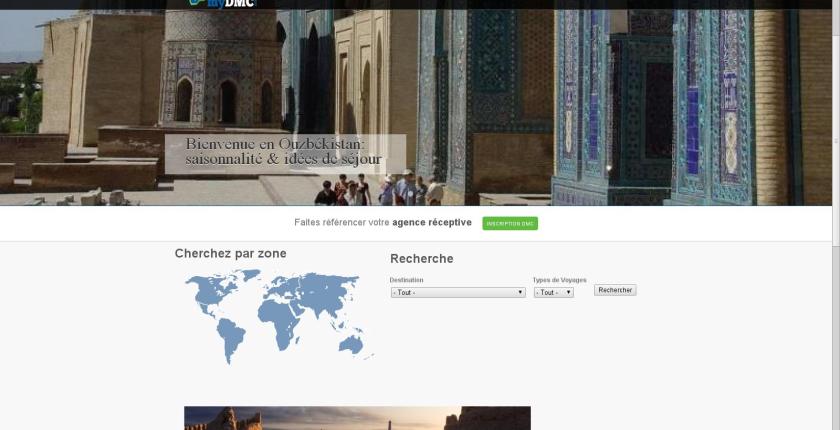
Task: Select North America on the world map
Action: [212, 292]
